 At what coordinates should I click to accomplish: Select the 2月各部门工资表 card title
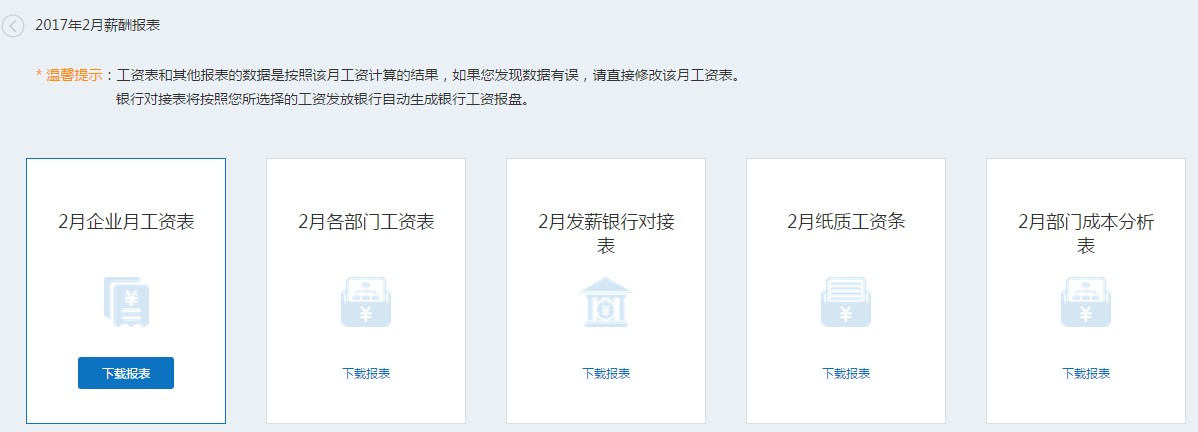pos(366,222)
